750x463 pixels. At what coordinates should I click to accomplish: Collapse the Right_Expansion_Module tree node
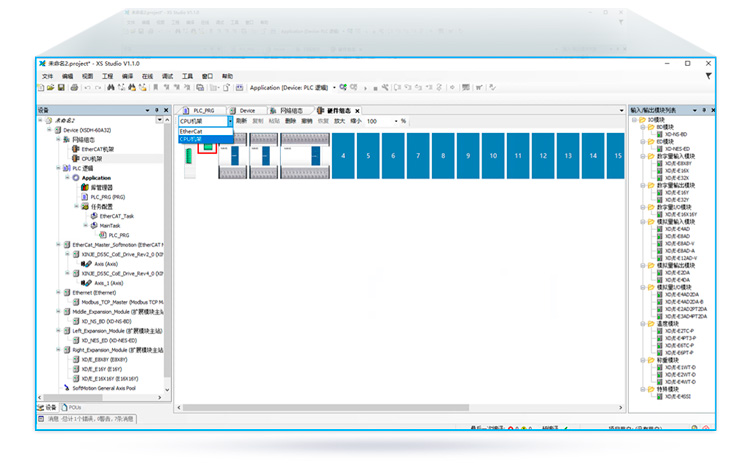(x=58, y=350)
